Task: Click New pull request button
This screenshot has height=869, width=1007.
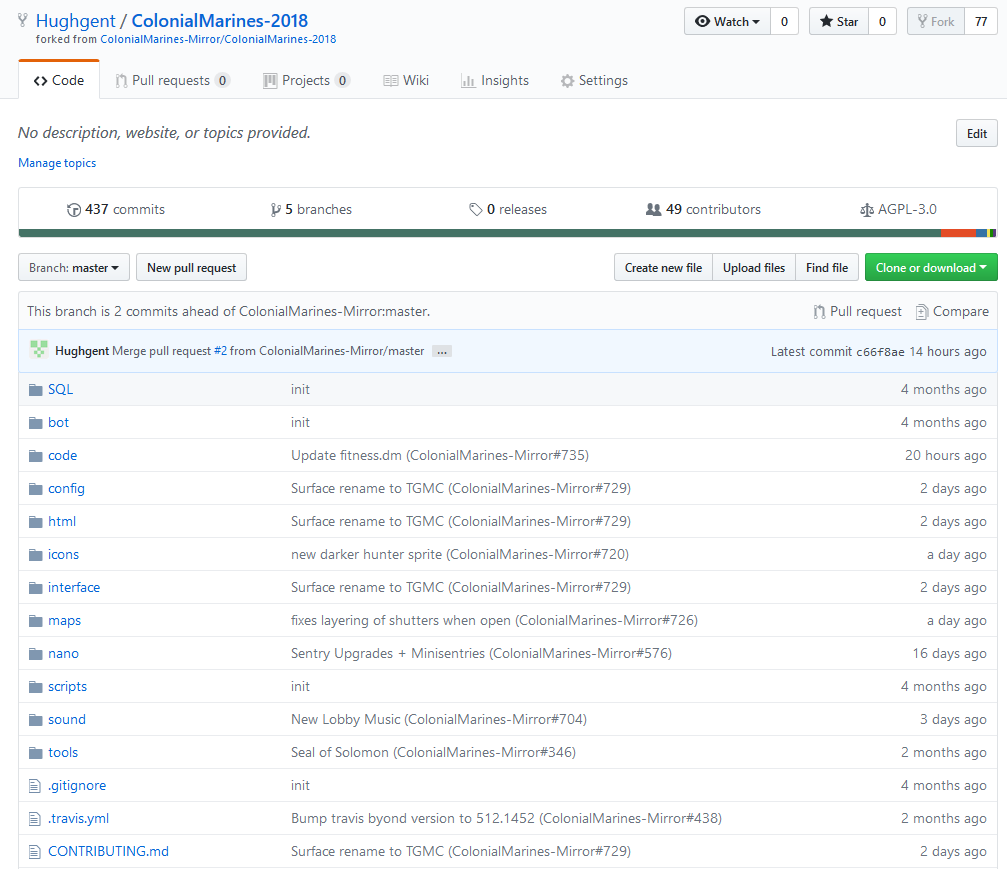Action: point(191,268)
